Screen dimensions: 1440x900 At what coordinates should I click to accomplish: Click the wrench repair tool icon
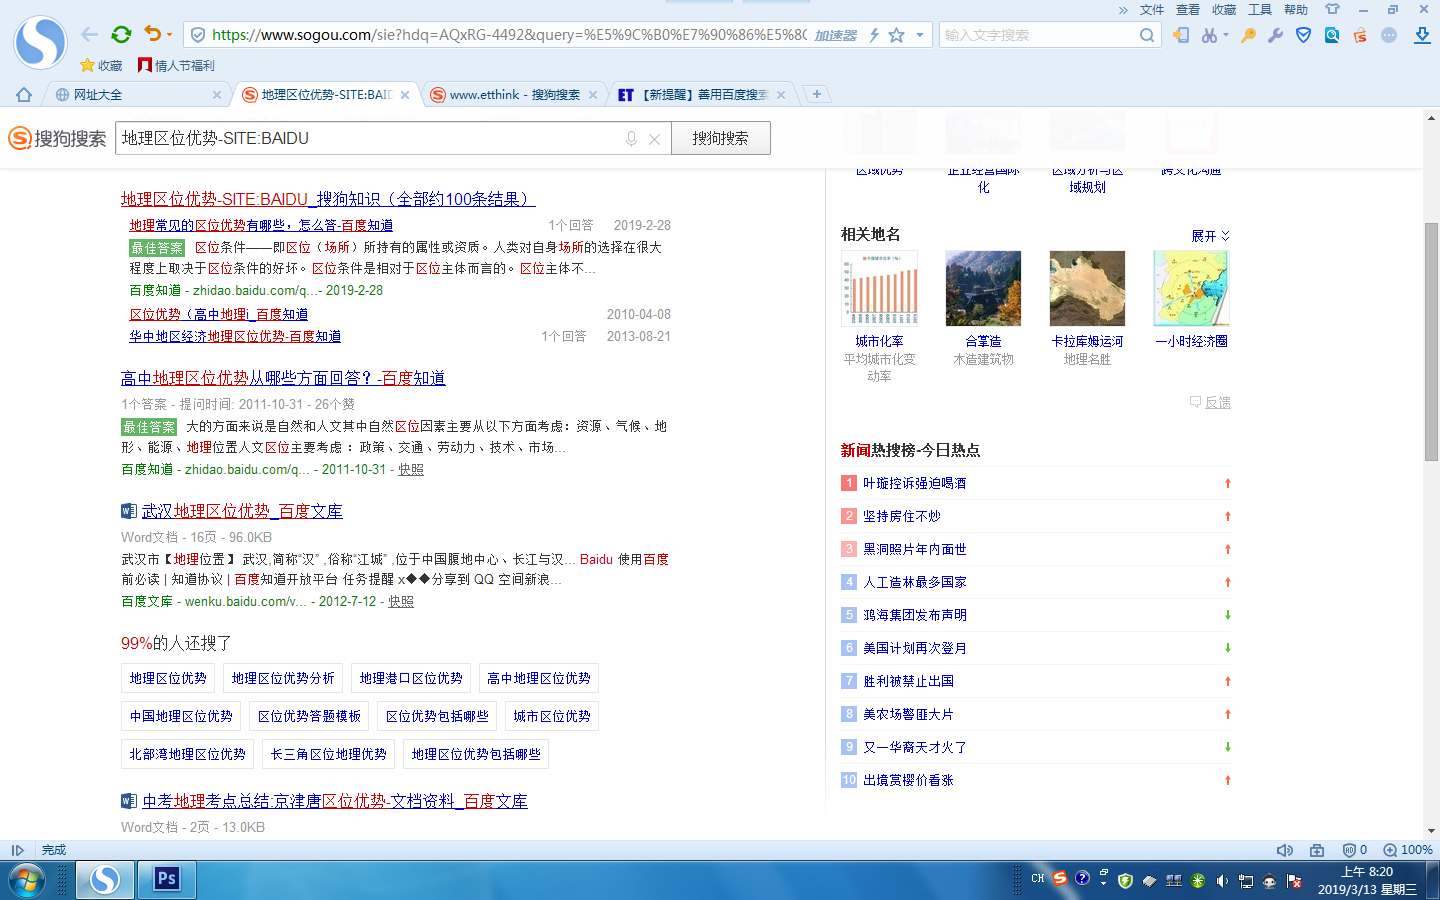(1275, 35)
